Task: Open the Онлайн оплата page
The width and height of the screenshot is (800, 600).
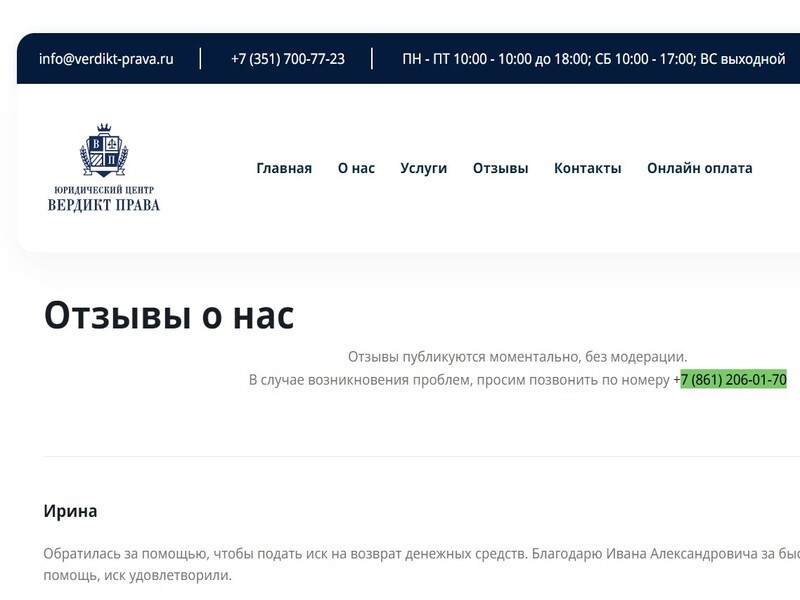Action: tap(699, 168)
